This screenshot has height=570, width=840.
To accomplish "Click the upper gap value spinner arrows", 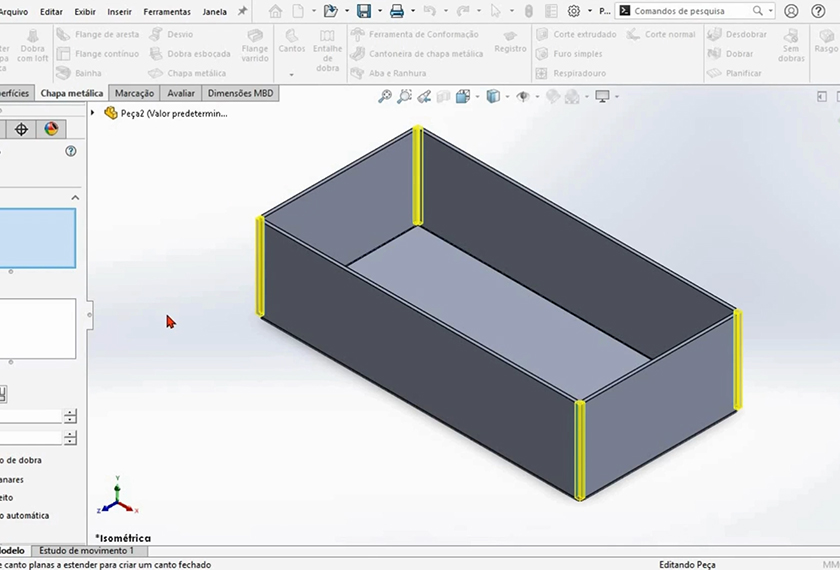I will pyautogui.click(x=70, y=416).
